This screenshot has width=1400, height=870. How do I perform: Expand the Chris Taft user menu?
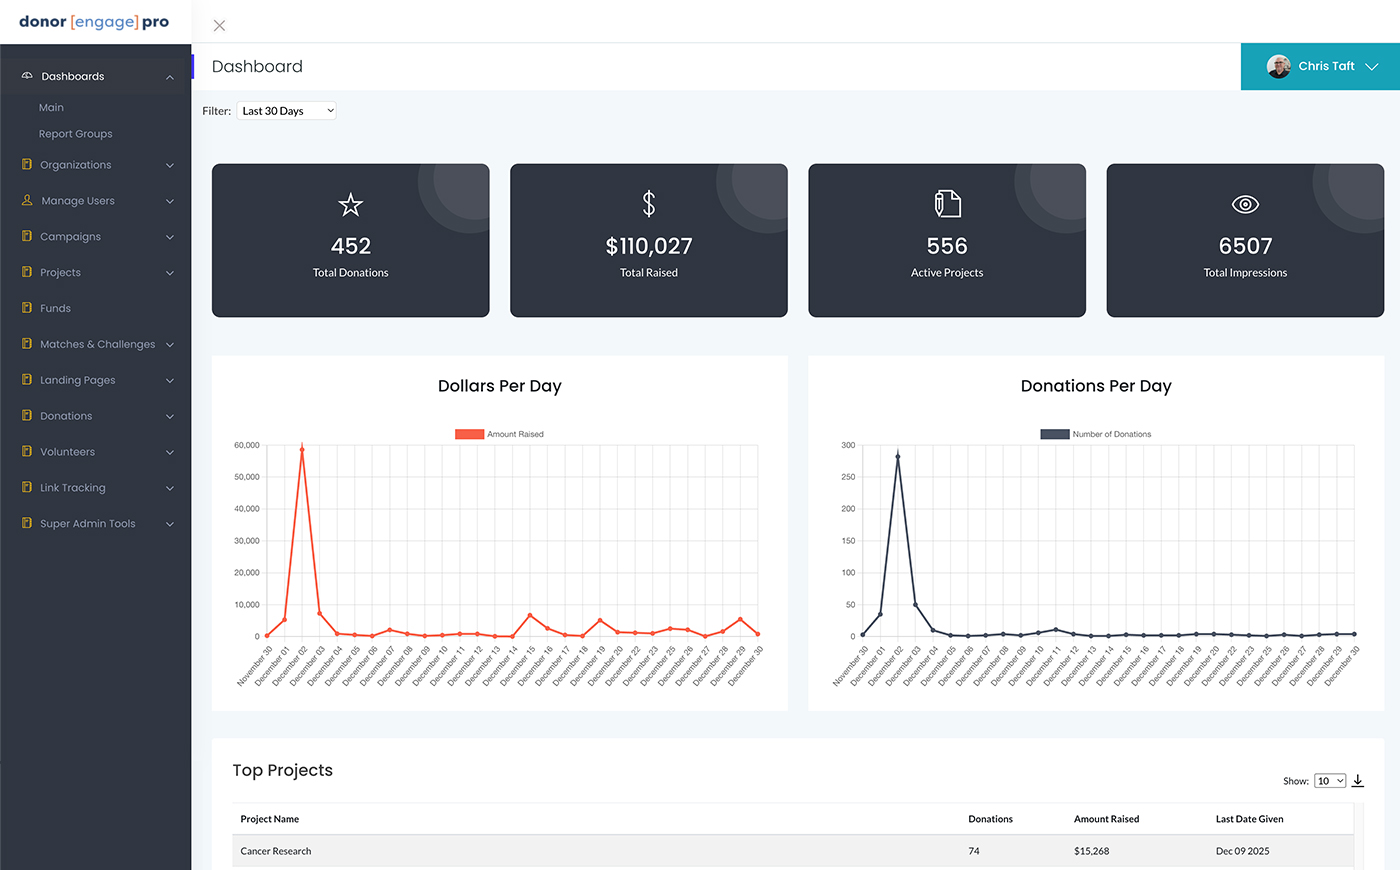point(1371,67)
